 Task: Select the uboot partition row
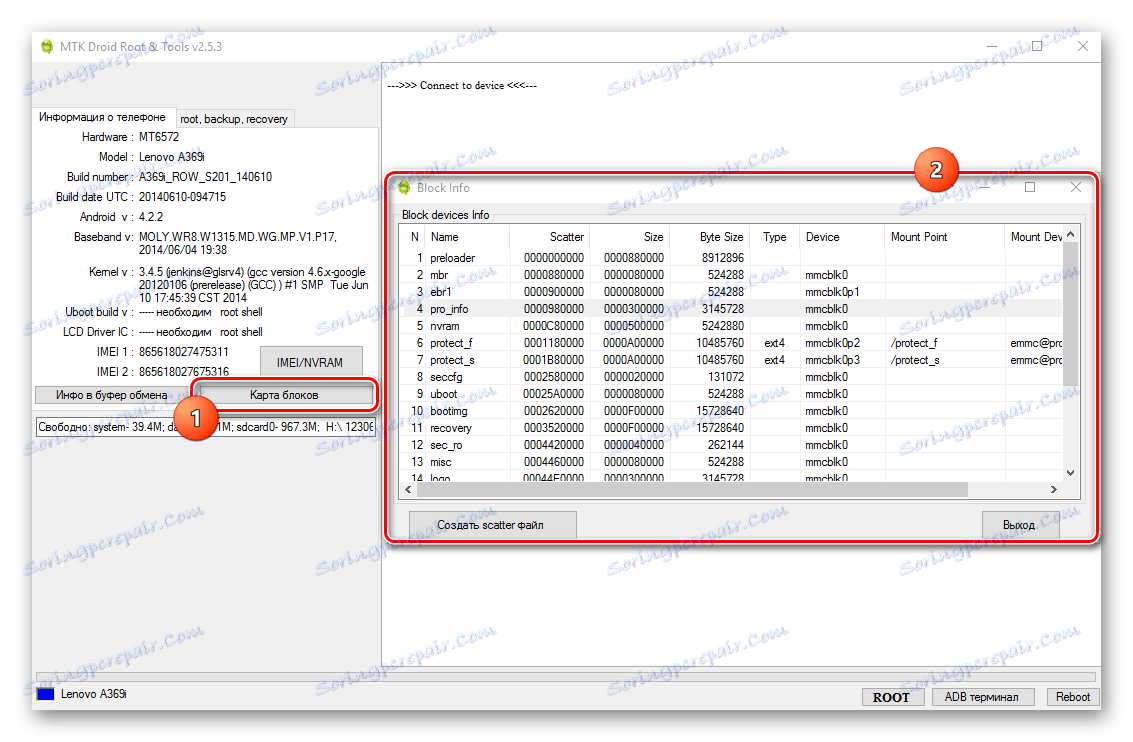(x=732, y=394)
